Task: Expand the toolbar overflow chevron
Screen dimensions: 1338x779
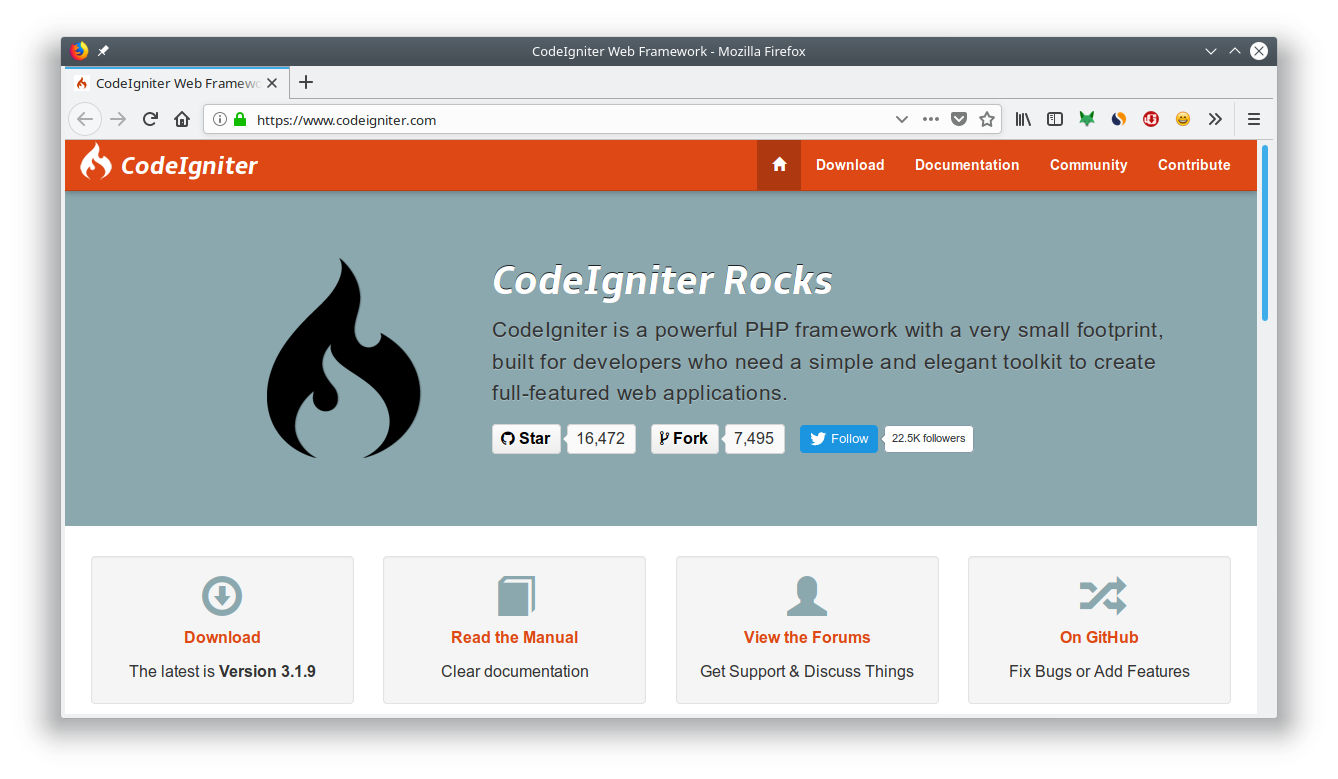Action: (x=1215, y=119)
